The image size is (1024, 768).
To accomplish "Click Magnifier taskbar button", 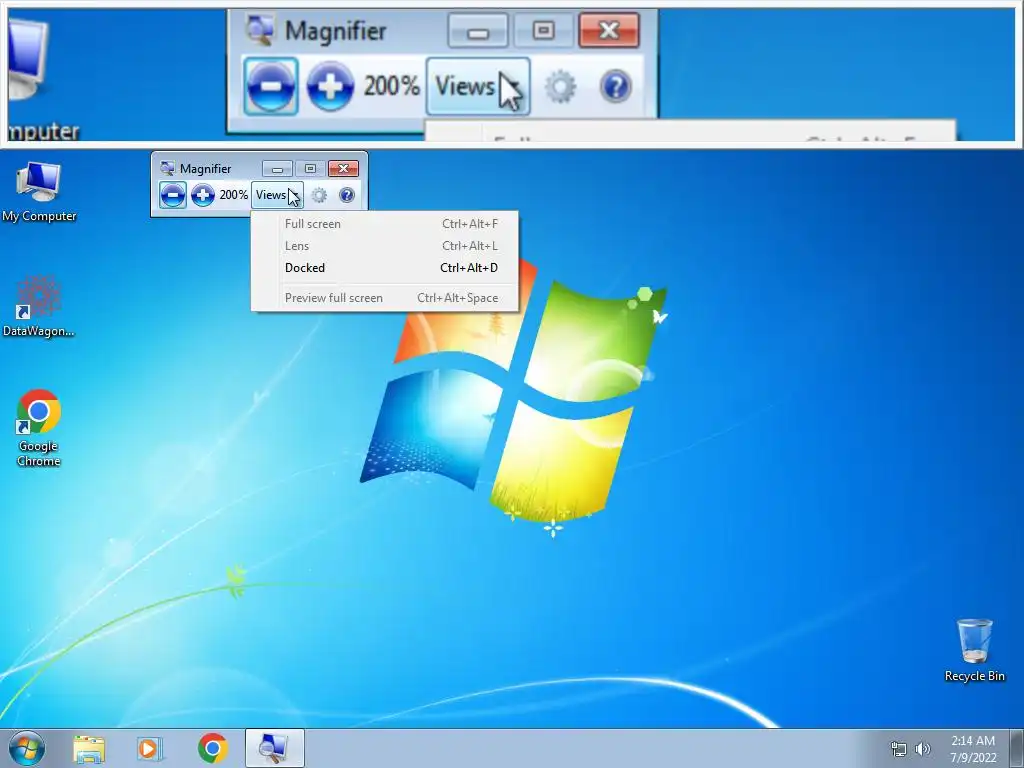I will [274, 748].
